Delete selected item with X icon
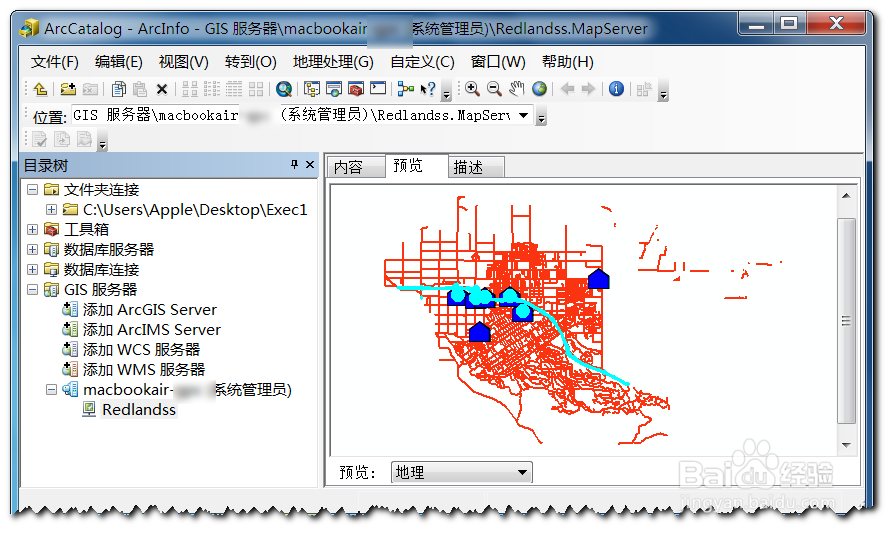This screenshot has width=885, height=533. pyautogui.click(x=162, y=89)
